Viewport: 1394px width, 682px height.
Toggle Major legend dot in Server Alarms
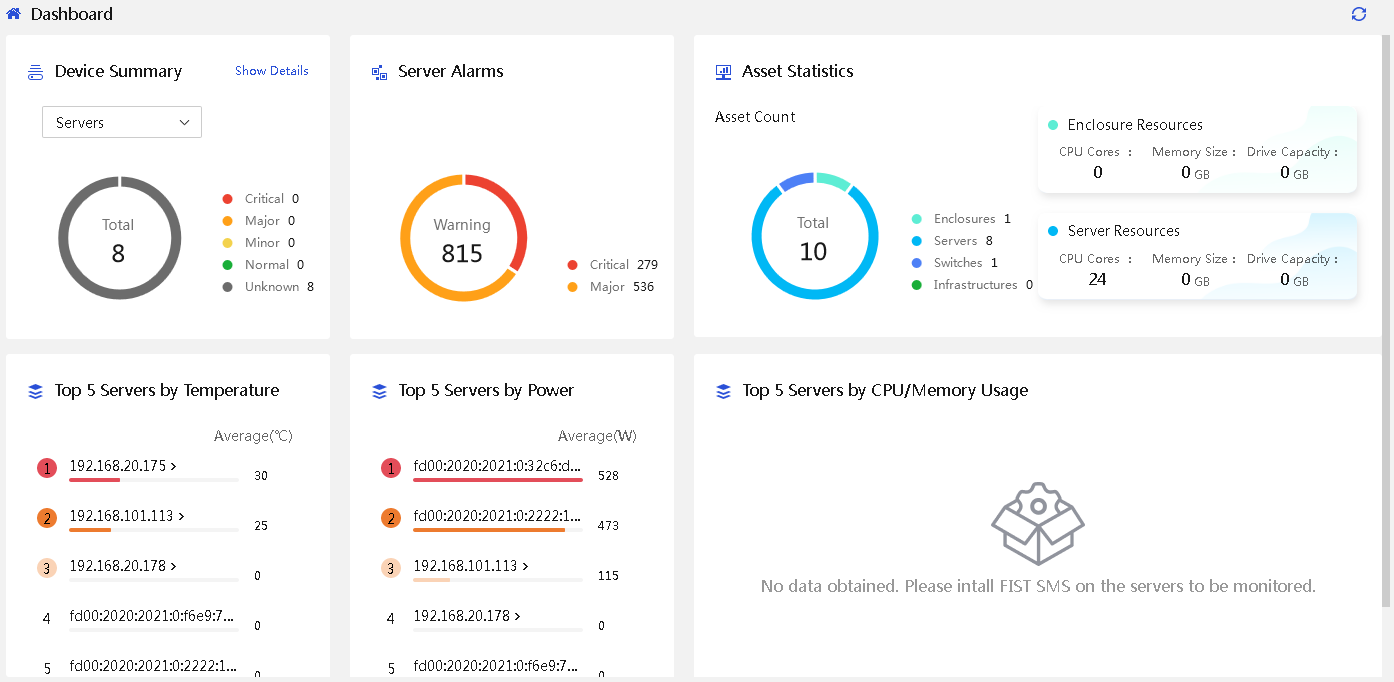coord(572,287)
